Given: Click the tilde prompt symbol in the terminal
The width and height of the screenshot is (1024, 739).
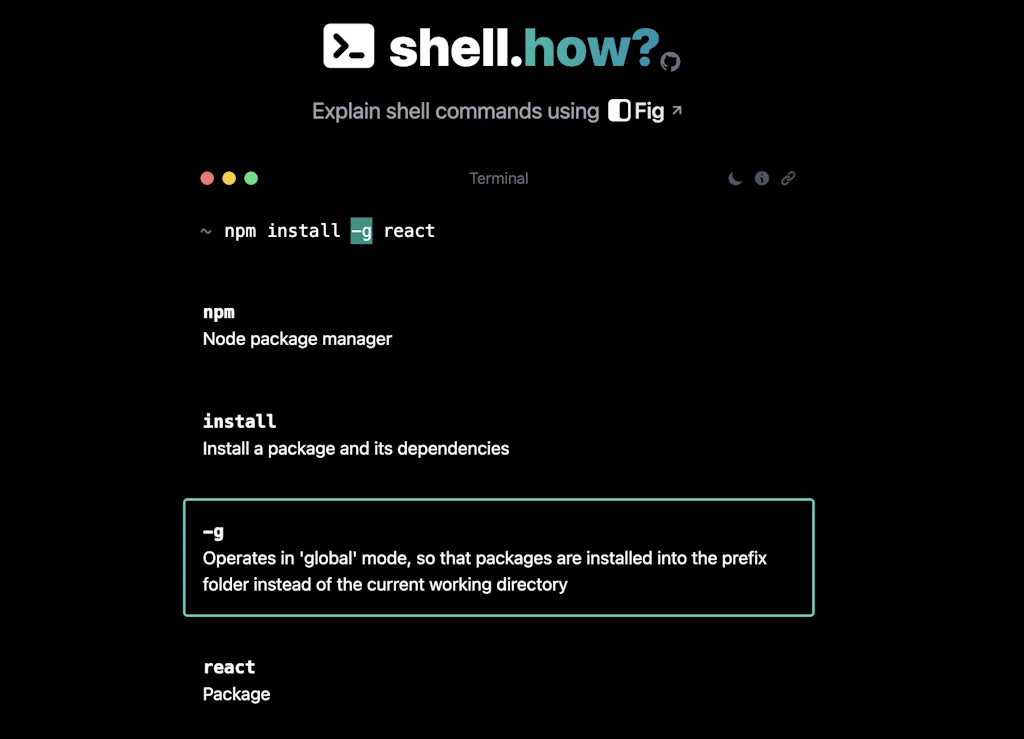Looking at the screenshot, I should [206, 231].
